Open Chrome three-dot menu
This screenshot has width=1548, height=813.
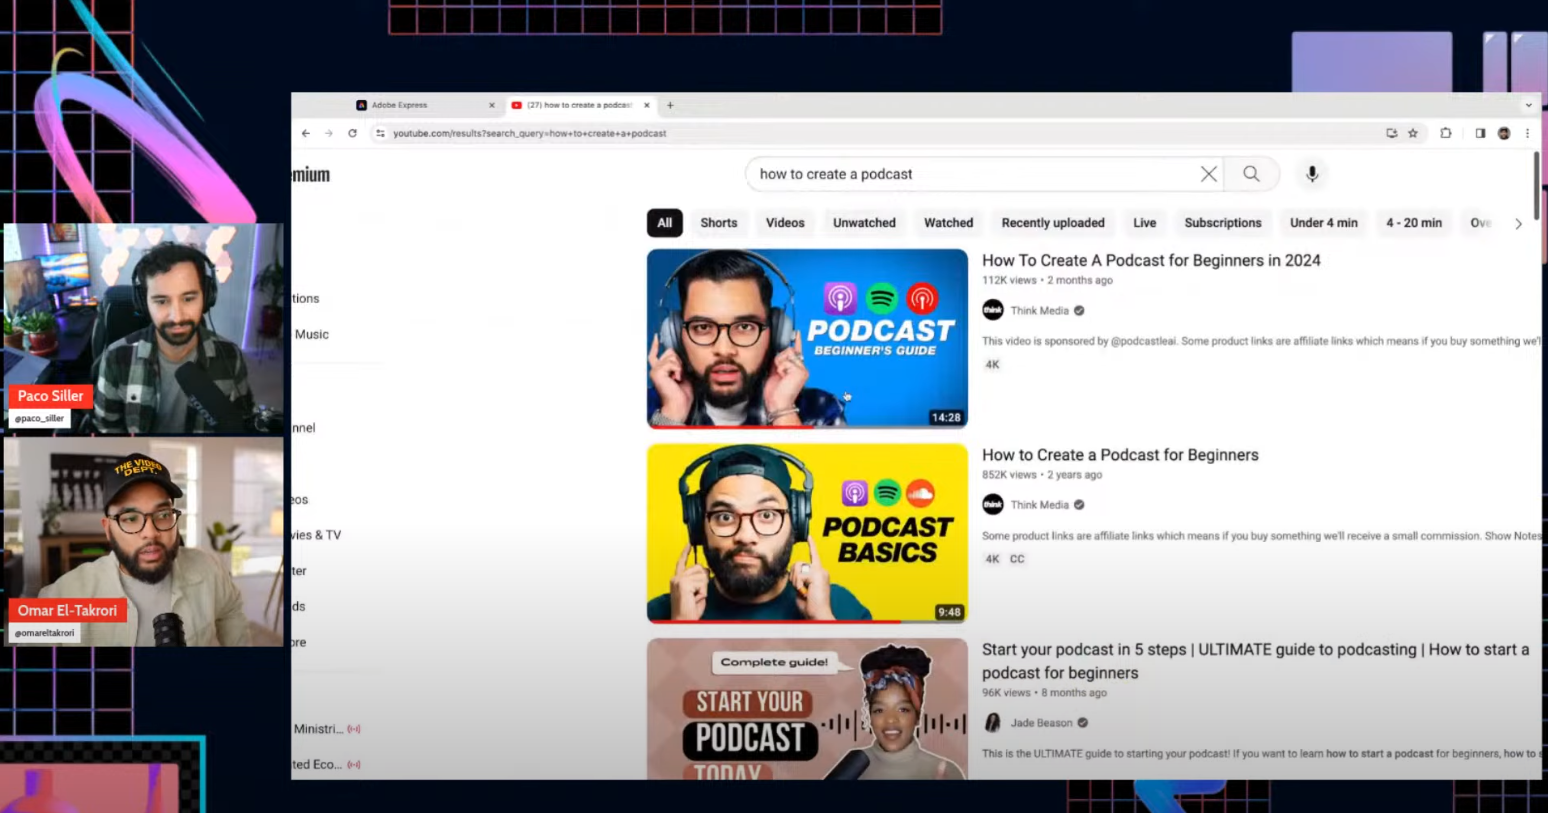click(x=1527, y=133)
